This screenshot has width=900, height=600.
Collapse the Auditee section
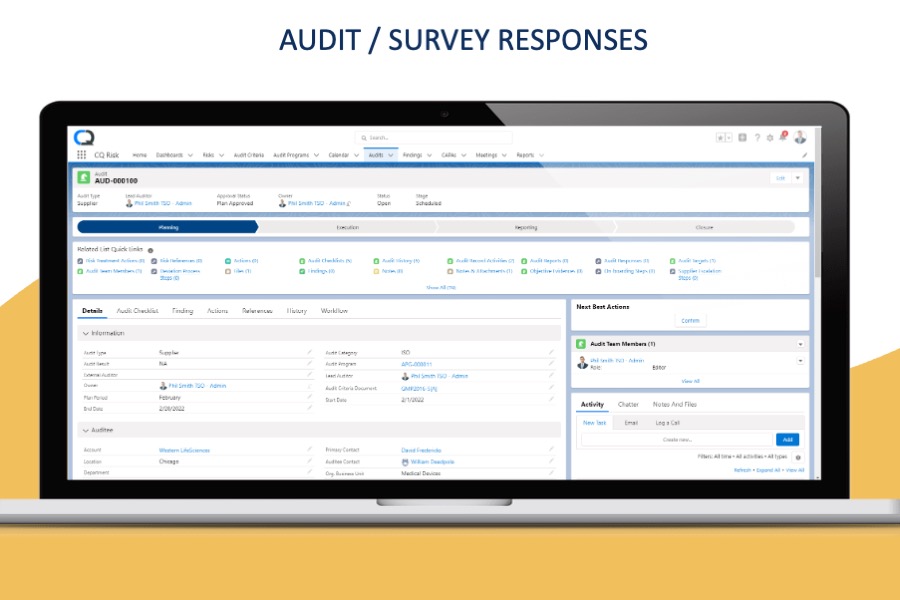(86, 429)
